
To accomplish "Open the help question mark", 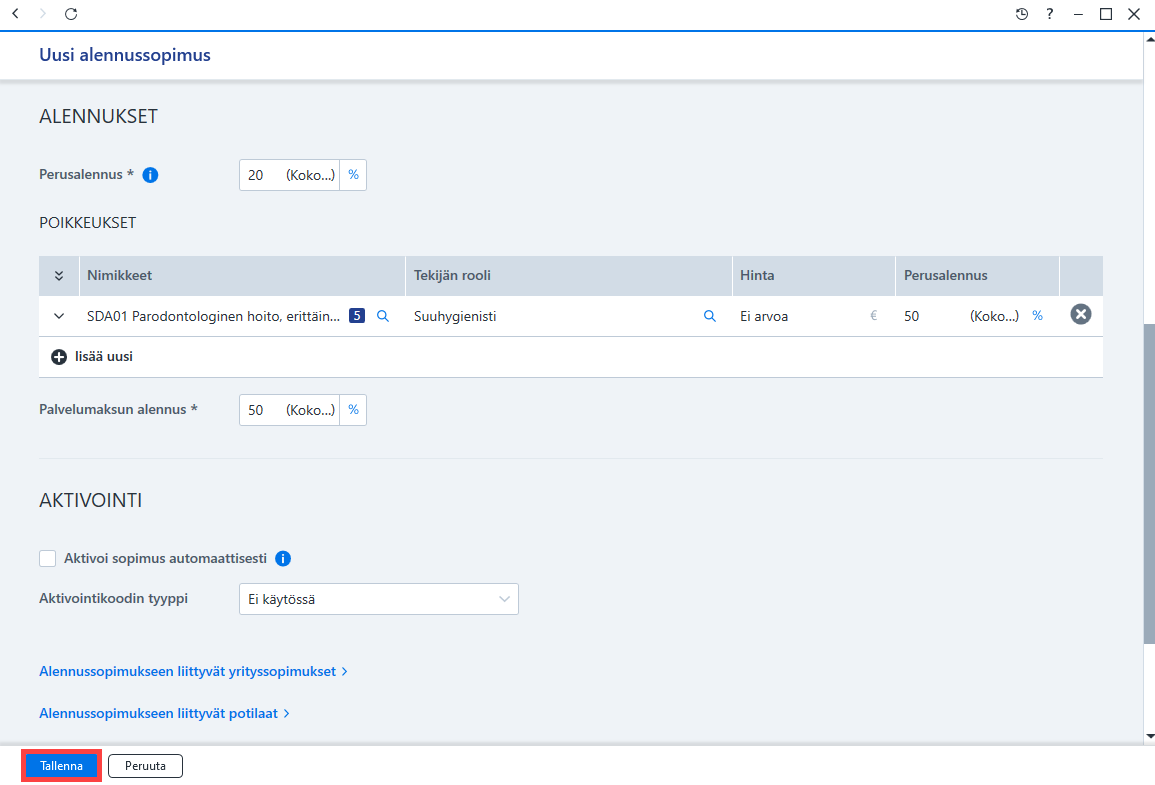I will (x=1050, y=14).
